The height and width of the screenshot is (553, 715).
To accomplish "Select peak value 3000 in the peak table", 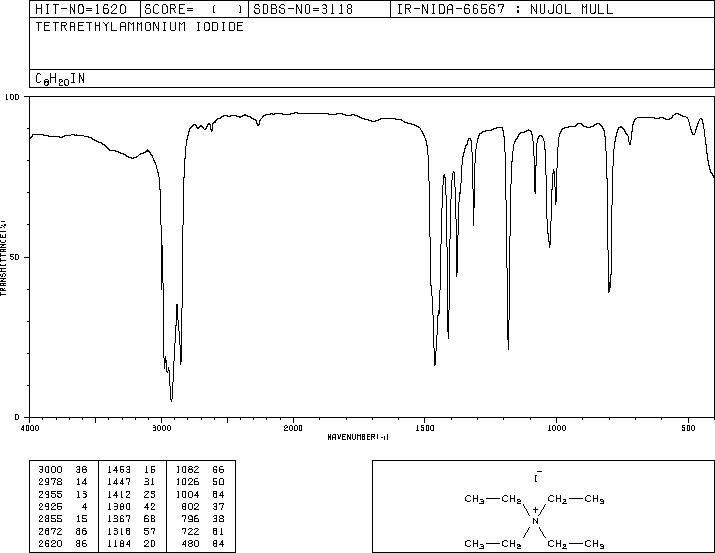I will (x=50, y=470).
